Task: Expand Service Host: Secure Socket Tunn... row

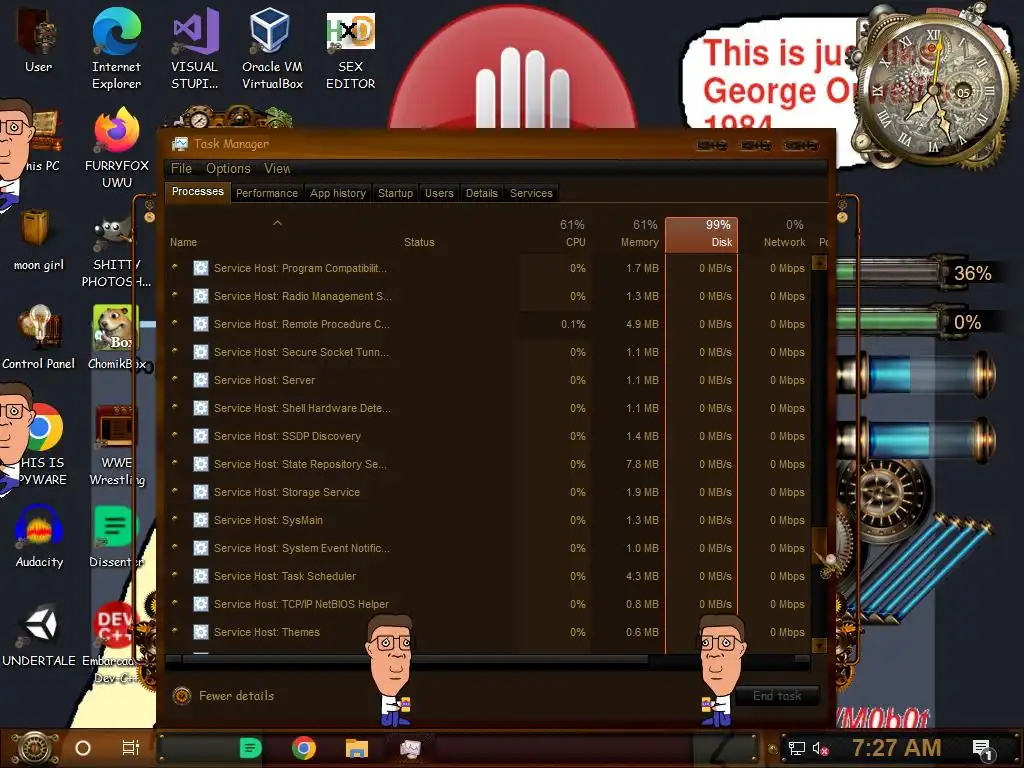Action: (175, 351)
